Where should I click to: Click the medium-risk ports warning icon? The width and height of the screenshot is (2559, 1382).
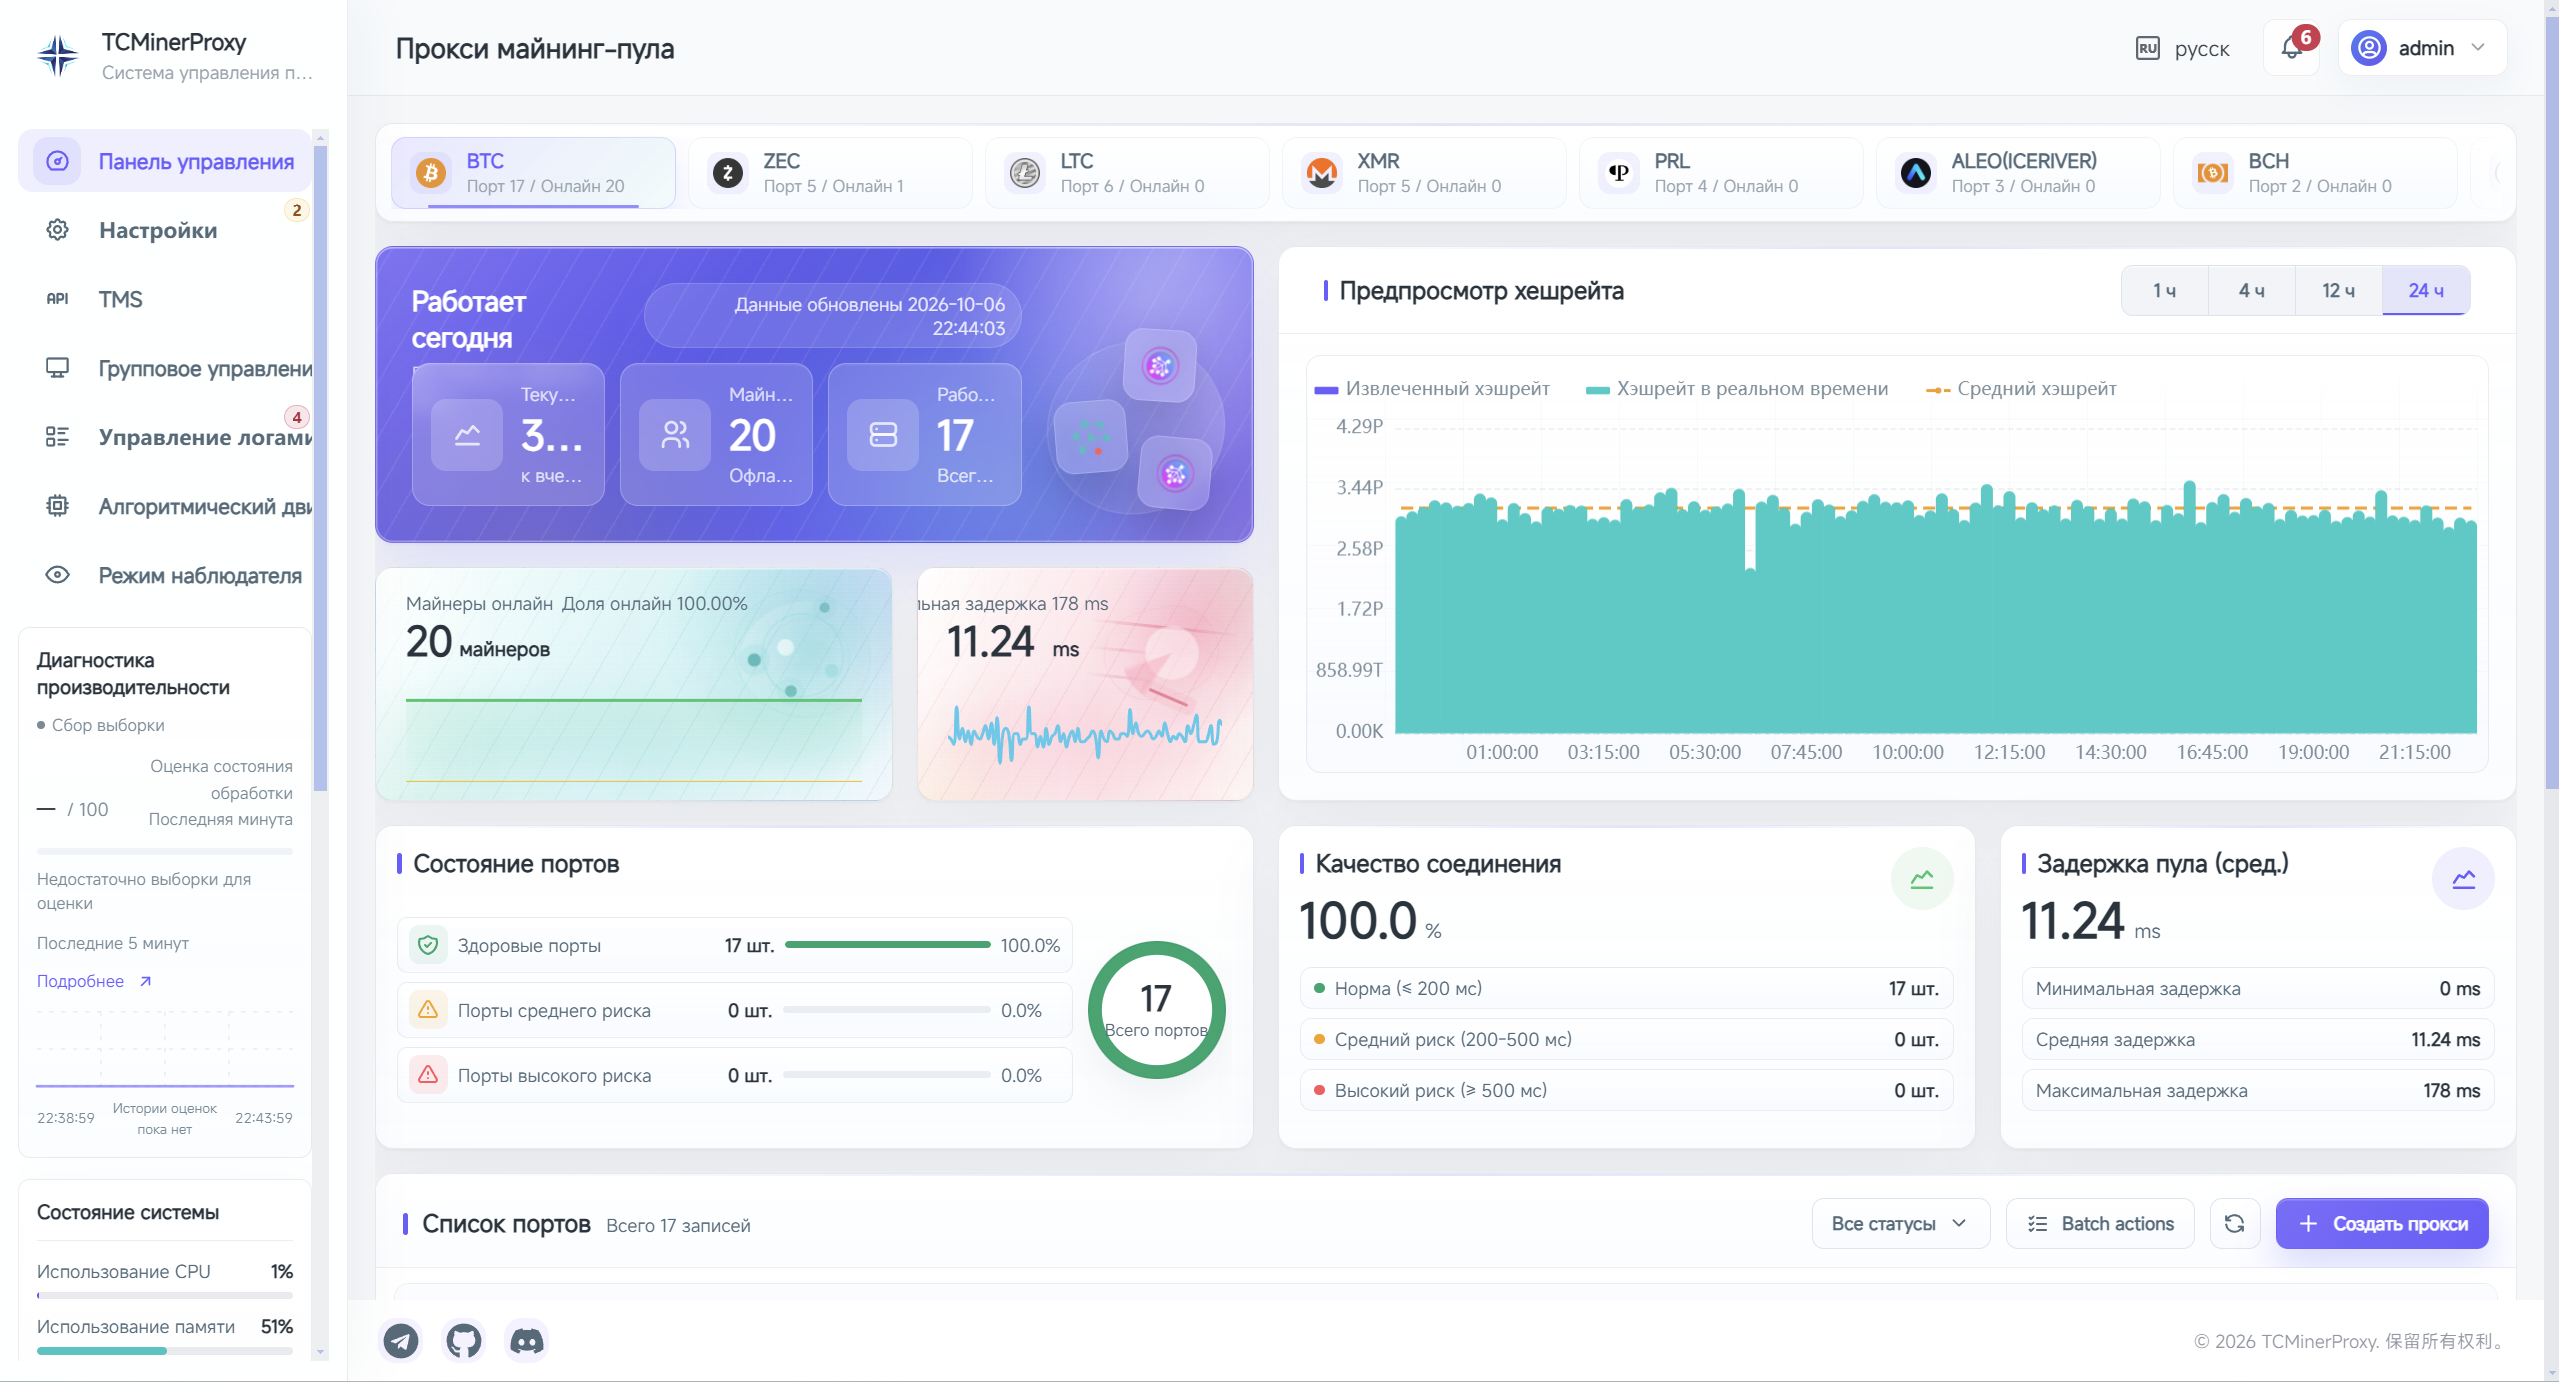pos(428,1010)
